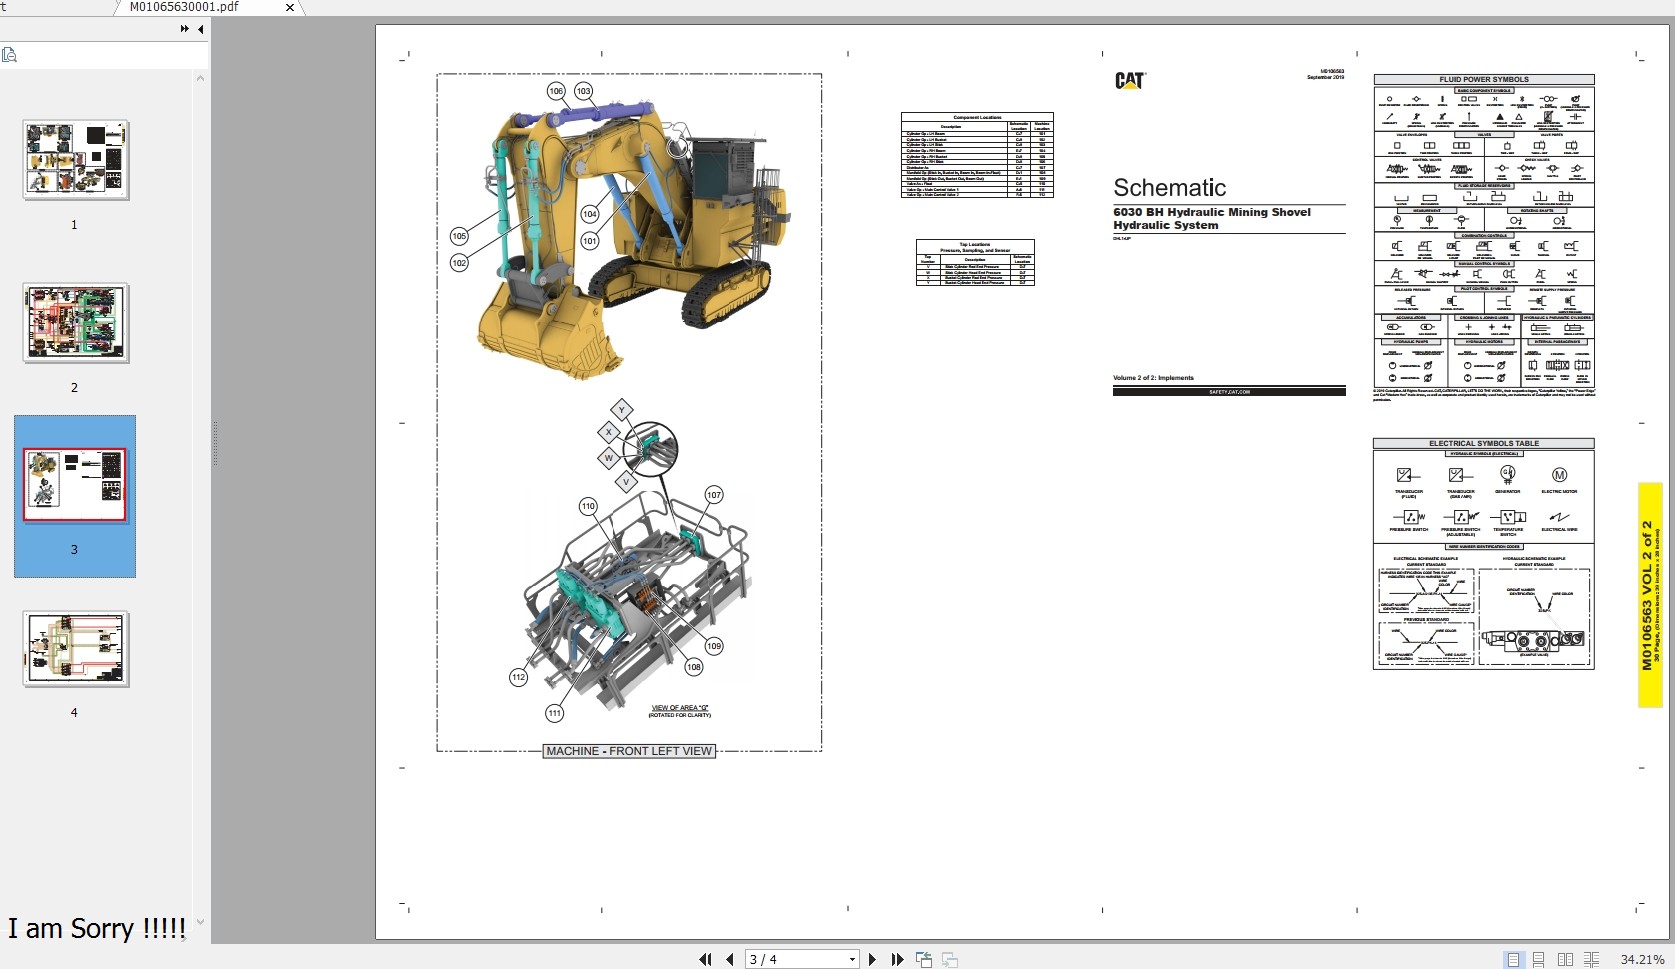Jump to the last page

(x=897, y=959)
